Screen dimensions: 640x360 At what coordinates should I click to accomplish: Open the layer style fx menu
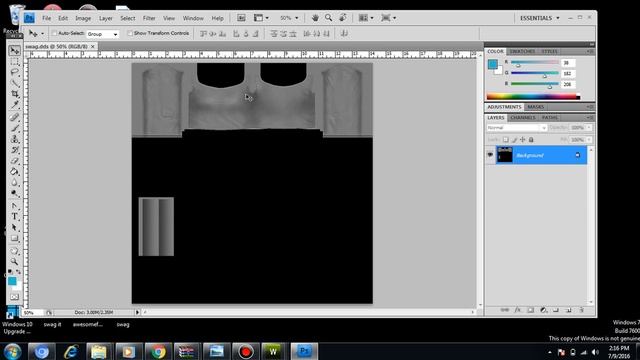[518, 310]
